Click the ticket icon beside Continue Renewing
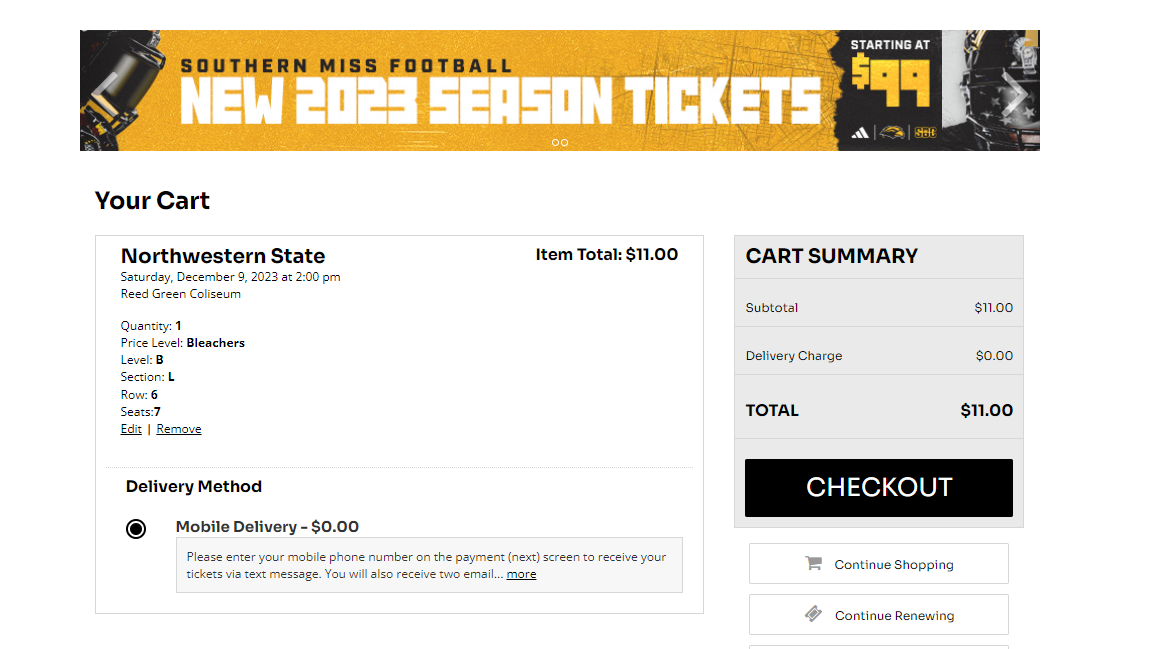 (x=813, y=615)
